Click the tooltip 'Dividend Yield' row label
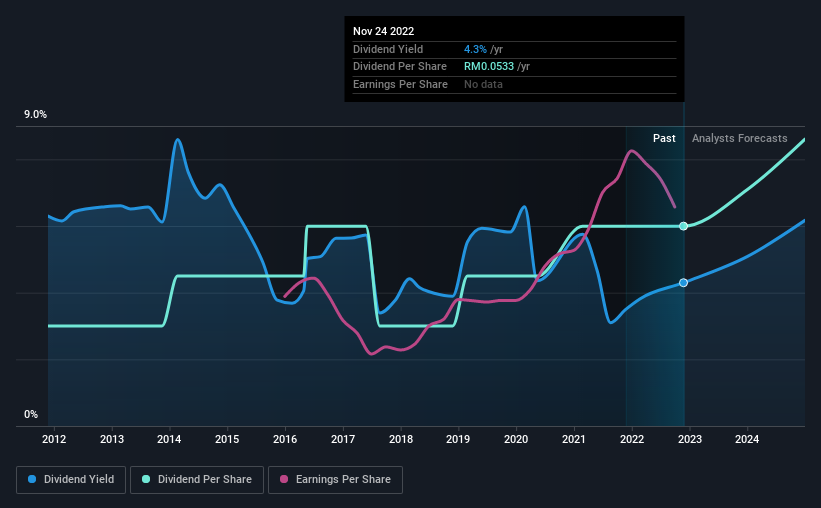The height and width of the screenshot is (508, 821). (388, 49)
